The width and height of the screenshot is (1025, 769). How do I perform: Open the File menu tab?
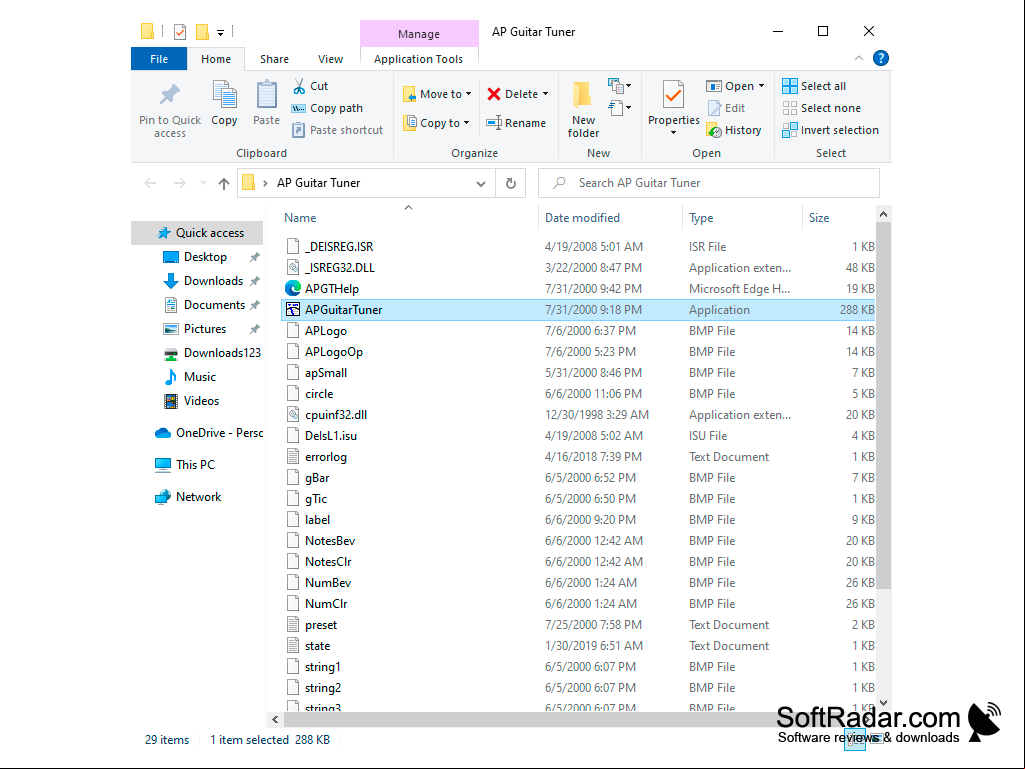point(159,59)
